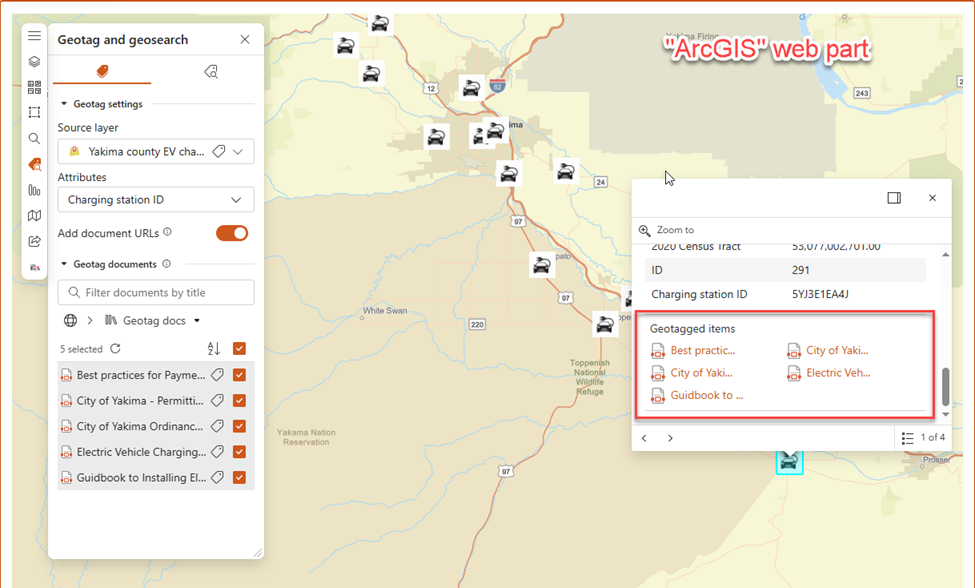Image resolution: width=975 pixels, height=588 pixels.
Task: Open the Charging station ID attributes dropdown
Action: 155,200
